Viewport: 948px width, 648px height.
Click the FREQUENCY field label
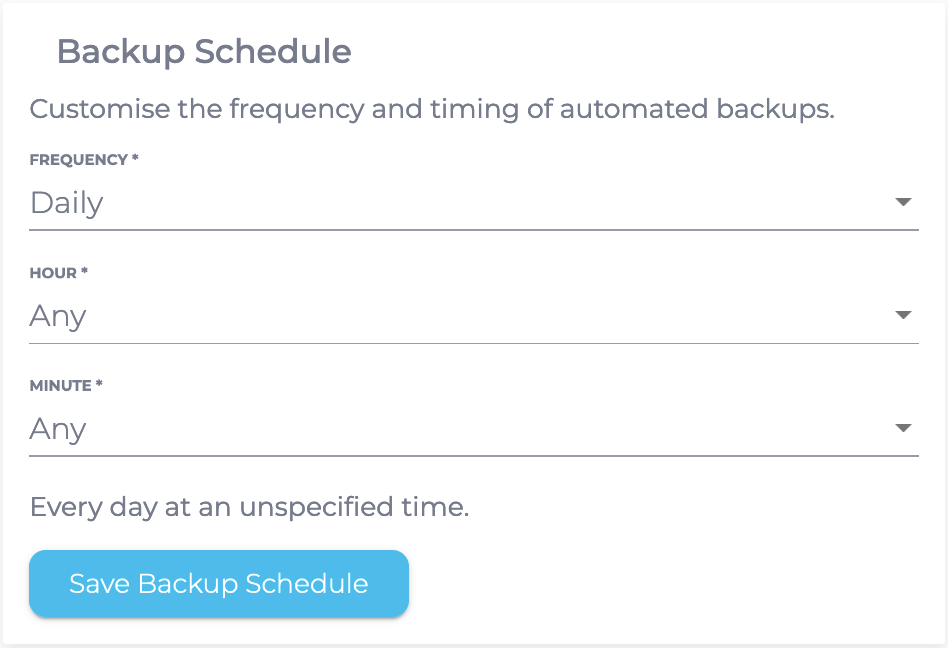pos(78,160)
